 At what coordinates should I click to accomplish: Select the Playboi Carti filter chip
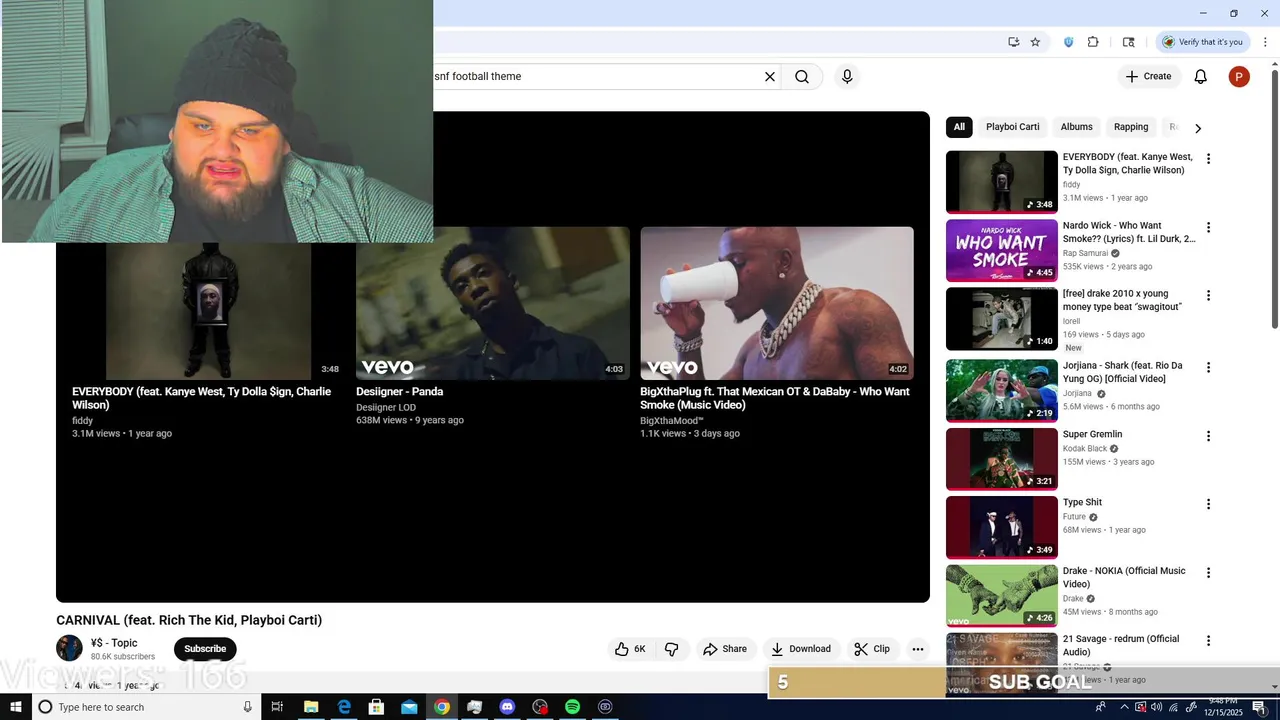click(x=1013, y=127)
